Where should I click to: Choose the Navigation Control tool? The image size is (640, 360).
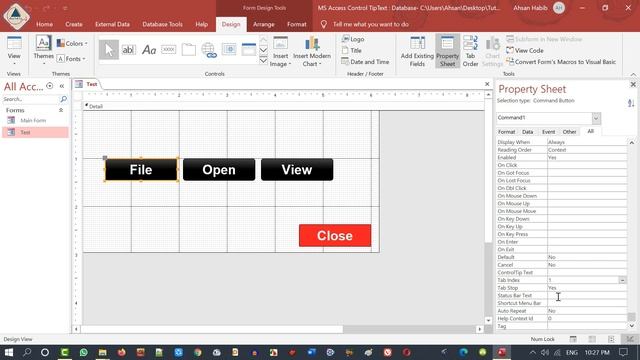point(249,50)
